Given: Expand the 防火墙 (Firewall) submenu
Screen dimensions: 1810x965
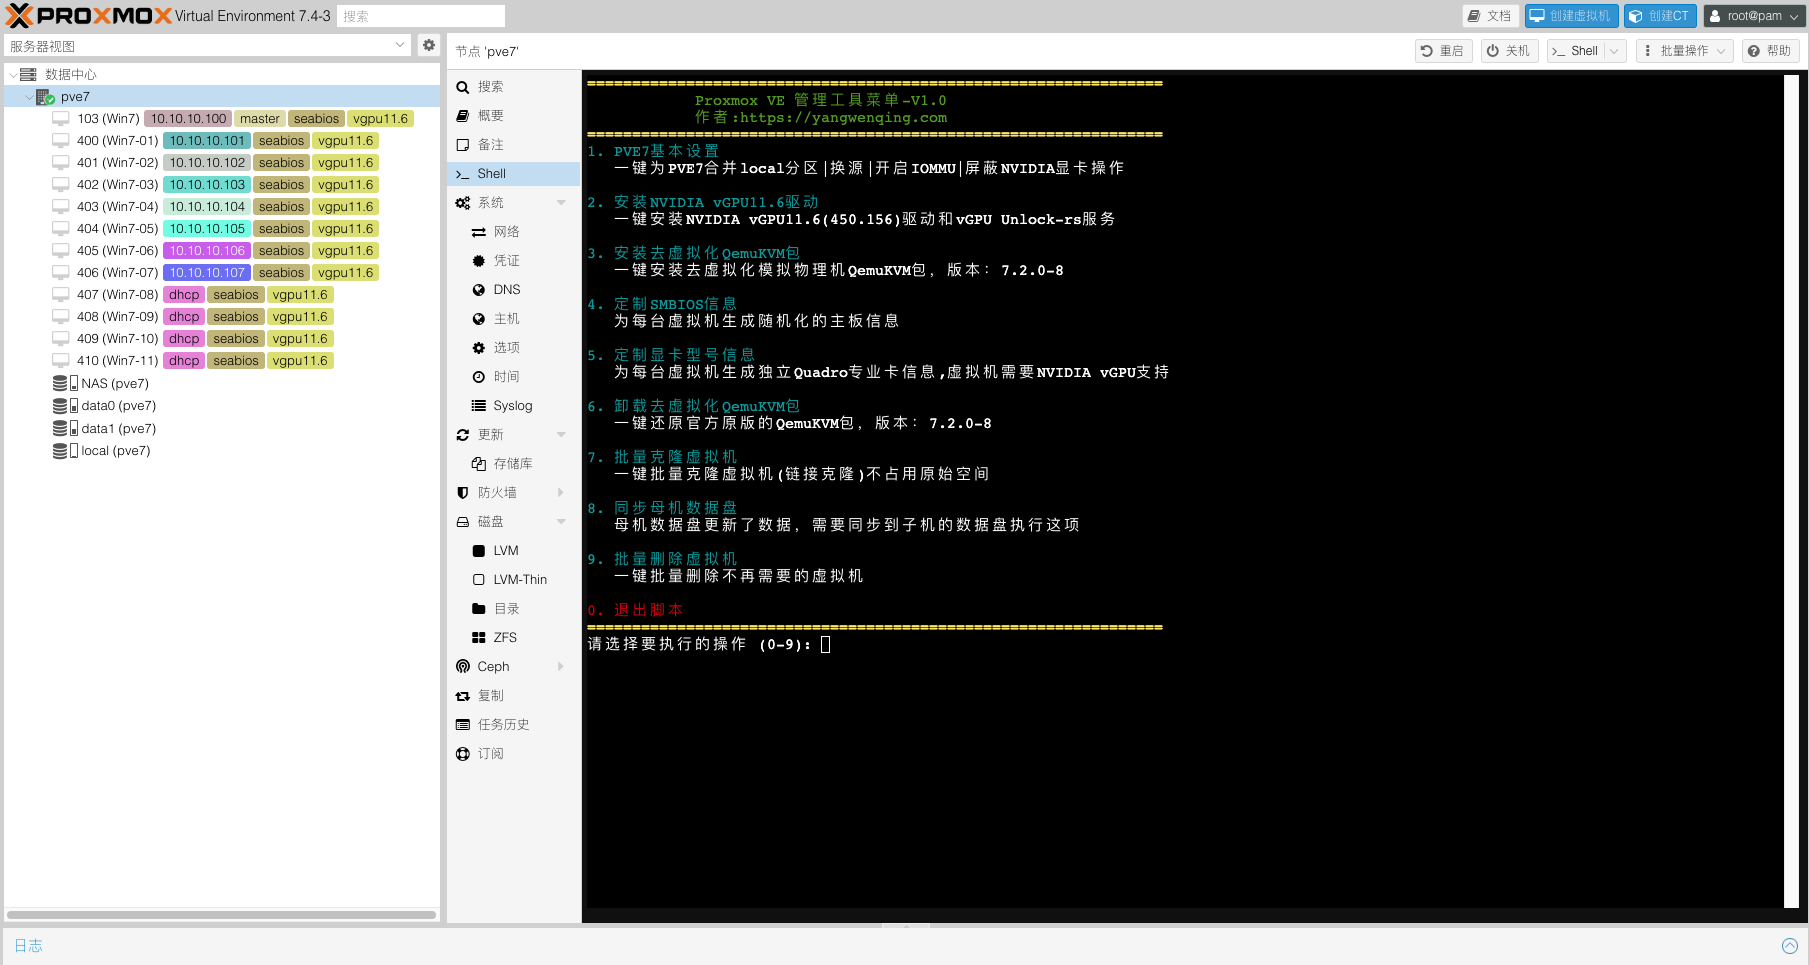Looking at the screenshot, I should [x=561, y=493].
